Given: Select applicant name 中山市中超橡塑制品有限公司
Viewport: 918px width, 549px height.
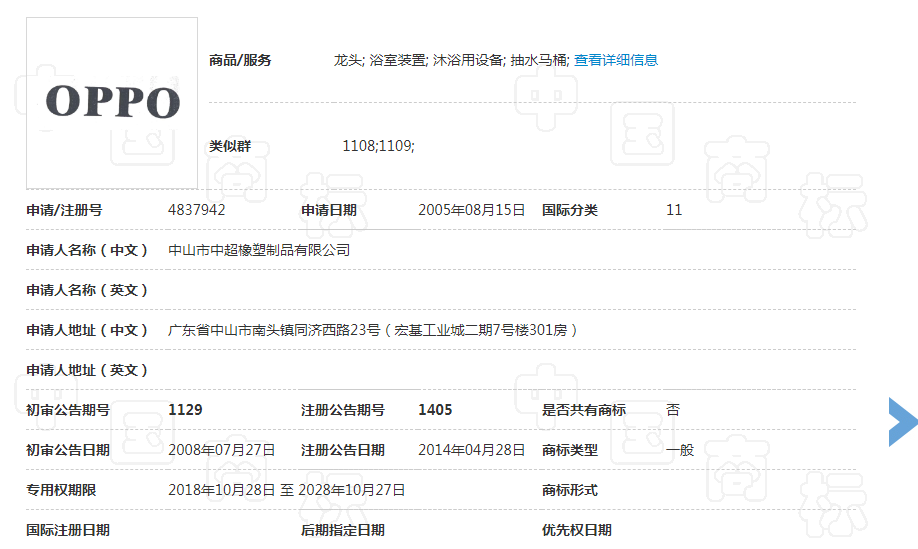Looking at the screenshot, I should pos(259,251).
